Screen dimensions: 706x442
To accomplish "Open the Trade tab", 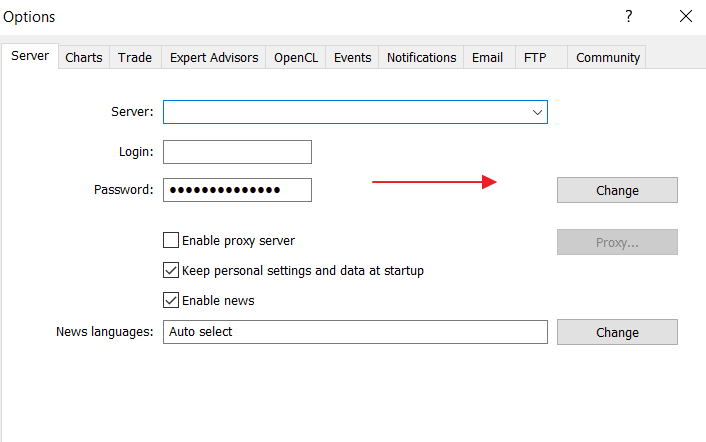I will tap(135, 58).
